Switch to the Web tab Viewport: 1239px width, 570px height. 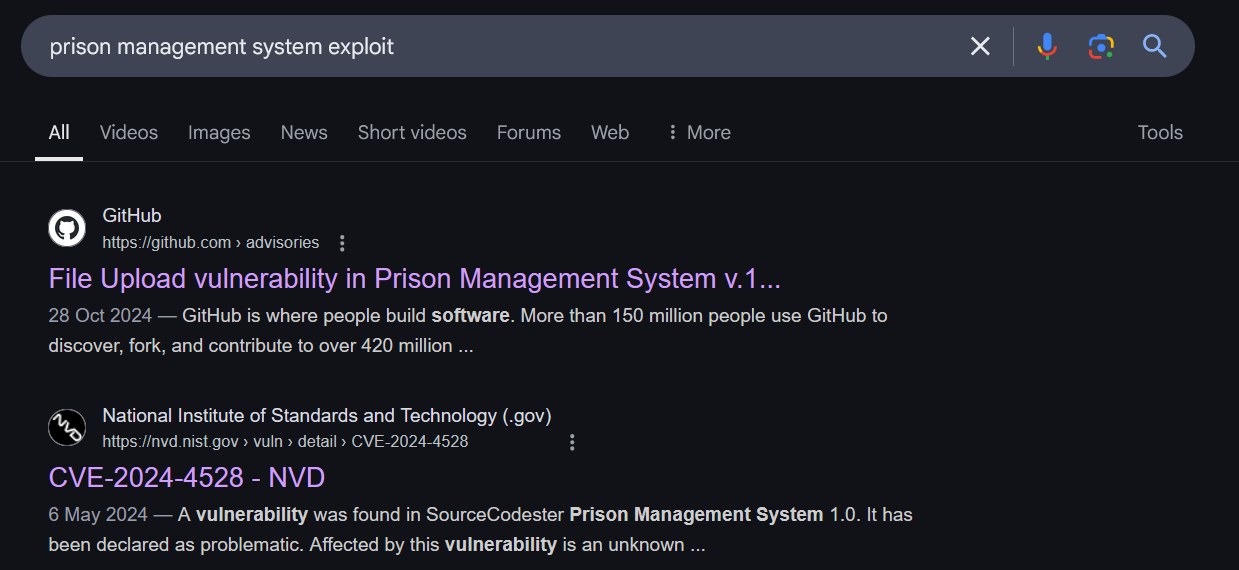tap(610, 132)
